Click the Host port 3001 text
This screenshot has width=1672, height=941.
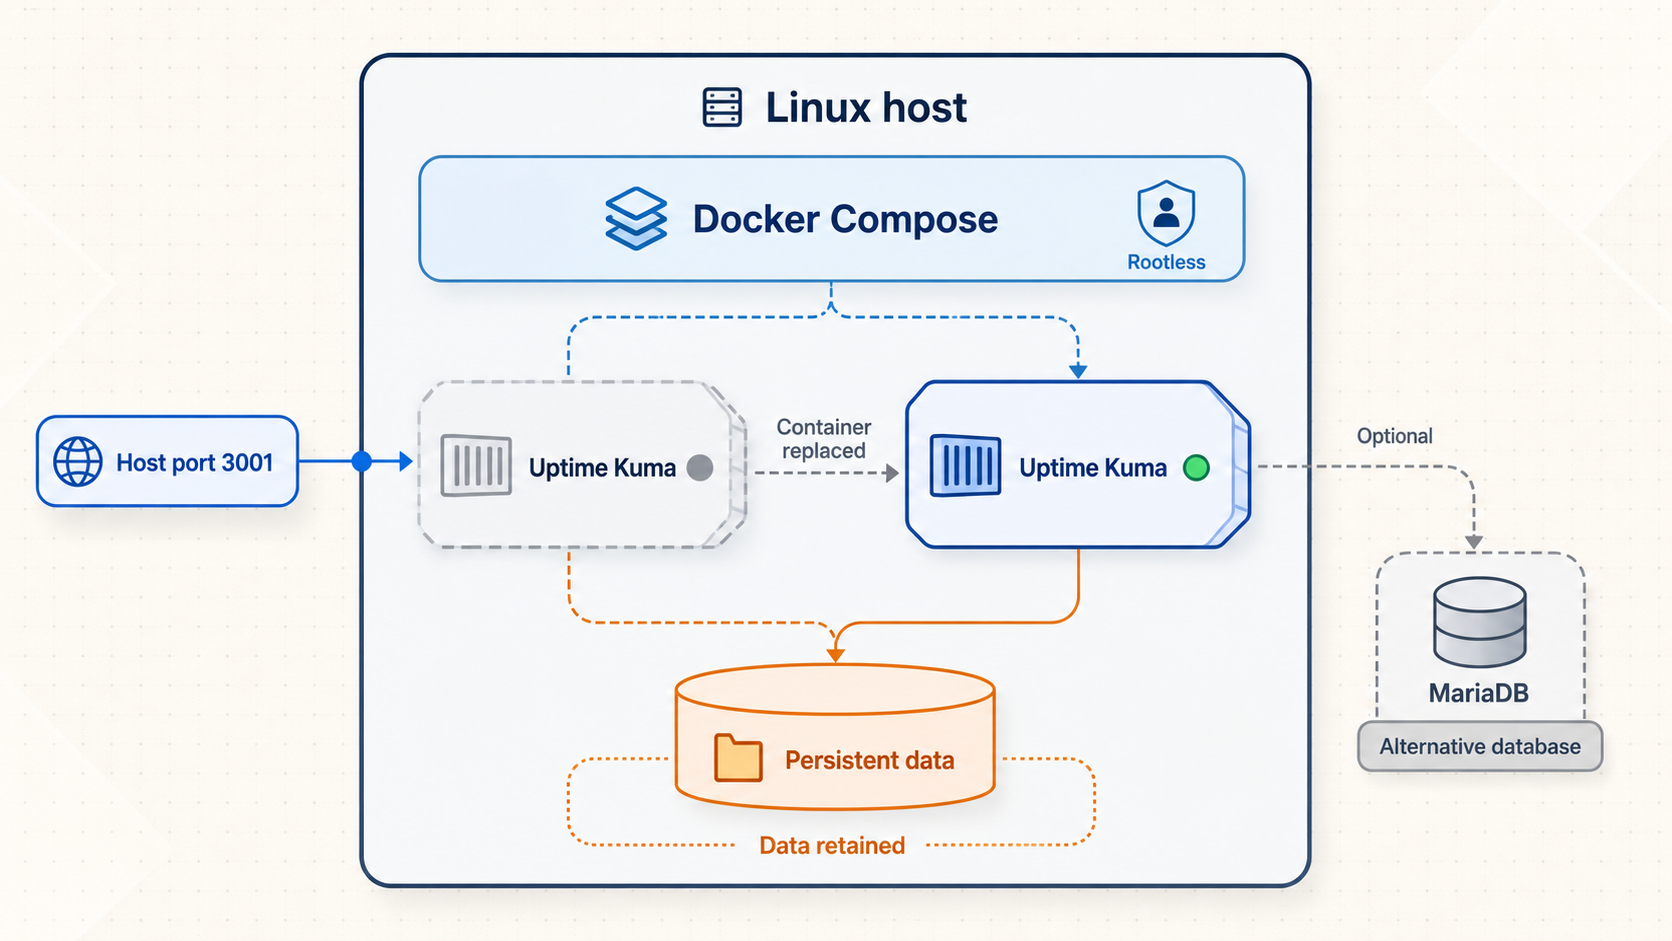point(194,462)
